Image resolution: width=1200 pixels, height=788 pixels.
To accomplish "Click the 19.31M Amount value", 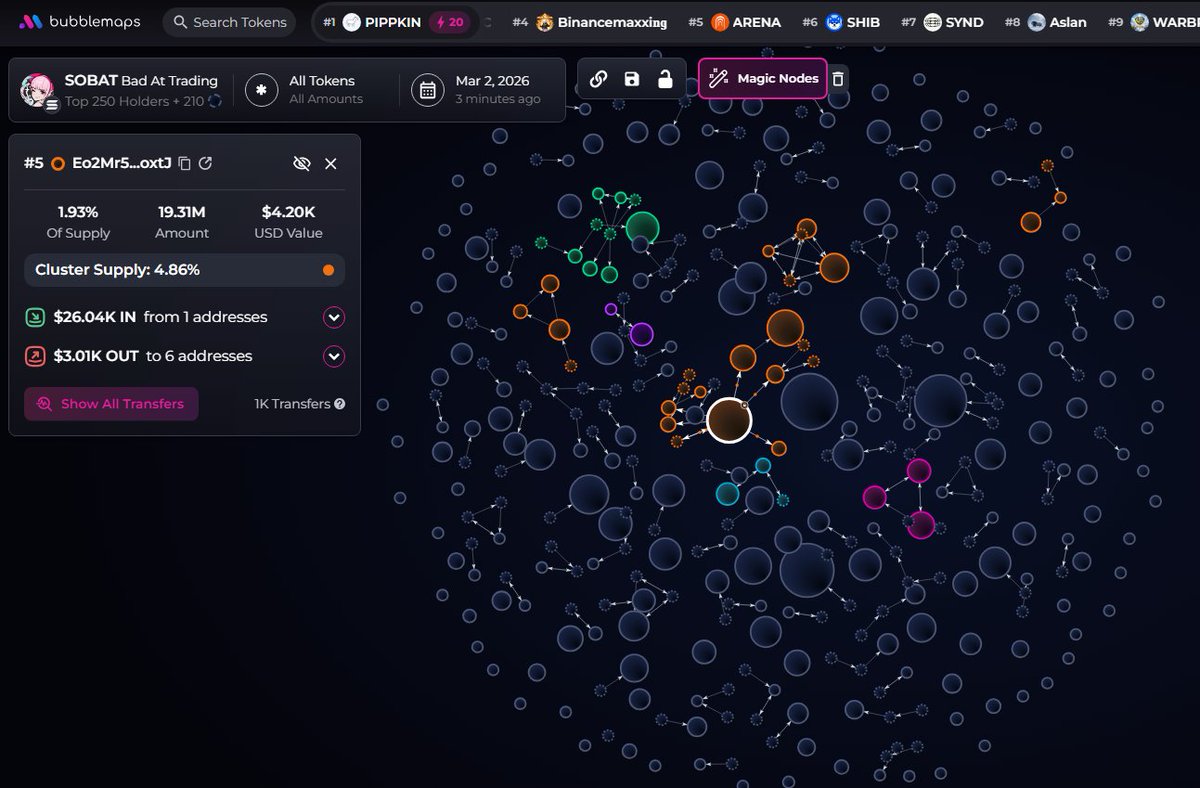I will click(182, 212).
